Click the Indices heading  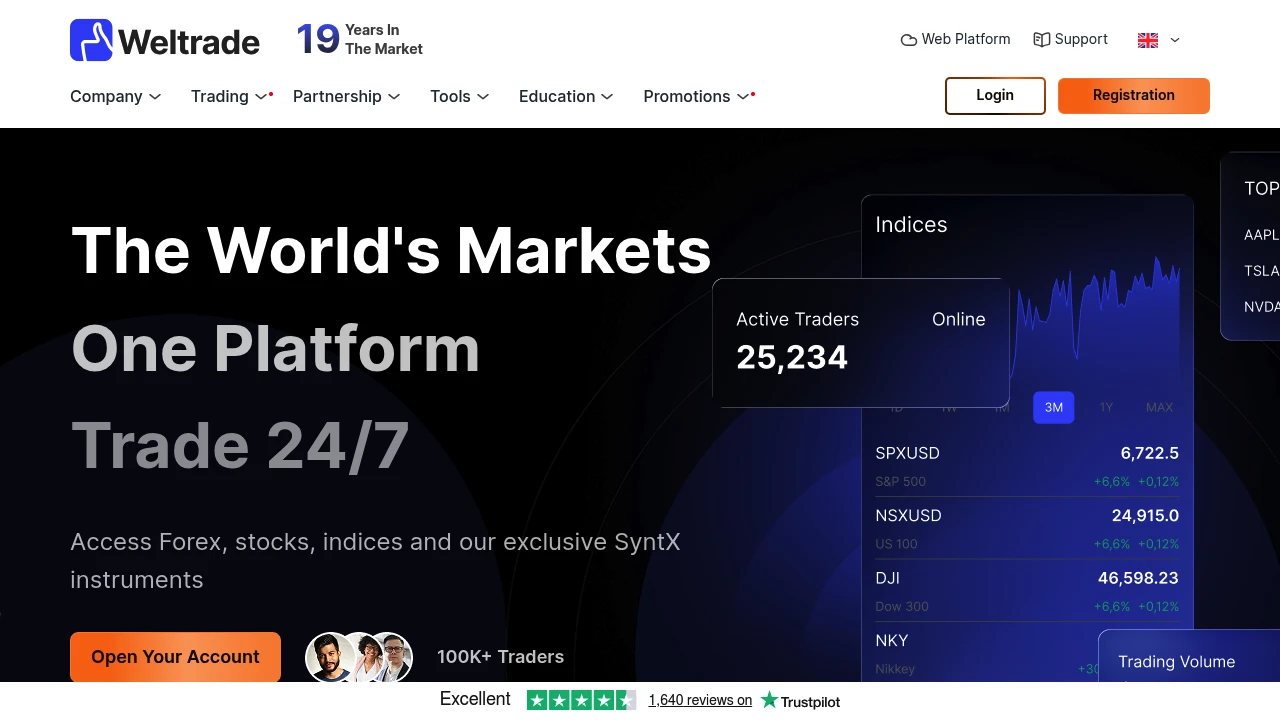coord(911,225)
